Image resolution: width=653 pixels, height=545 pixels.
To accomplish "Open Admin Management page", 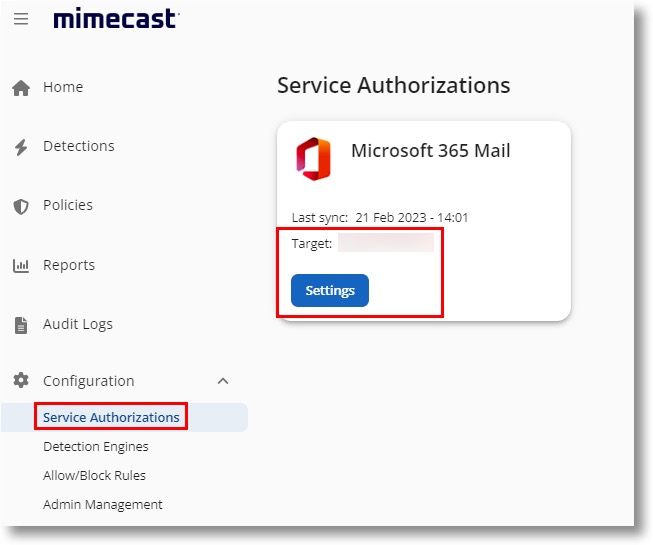I will pos(102,505).
